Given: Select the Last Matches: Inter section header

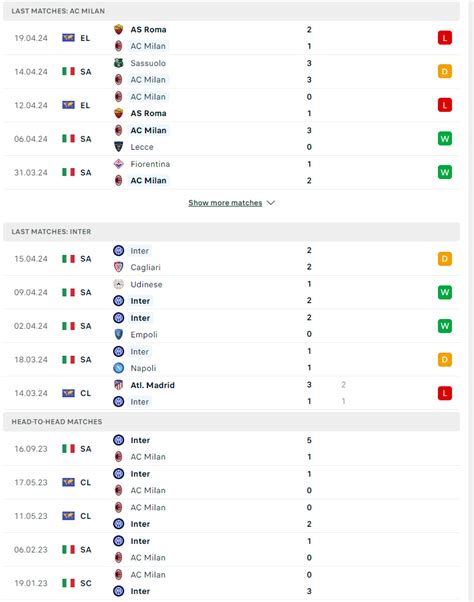Looking at the screenshot, I should (x=231, y=232).
